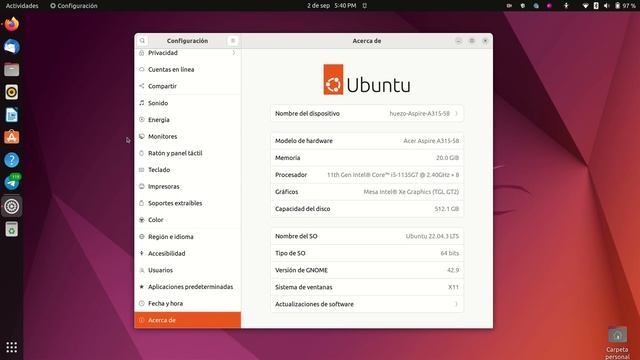Open Soportes extraíbles settings
Screen dimensions: 640x360
coord(187,203)
